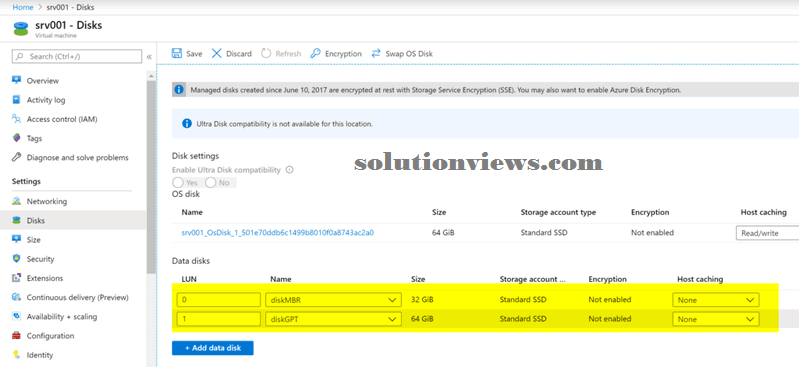Click info icon in managed disks encryption banner
Screen dimensions: 799x367
coord(179,90)
